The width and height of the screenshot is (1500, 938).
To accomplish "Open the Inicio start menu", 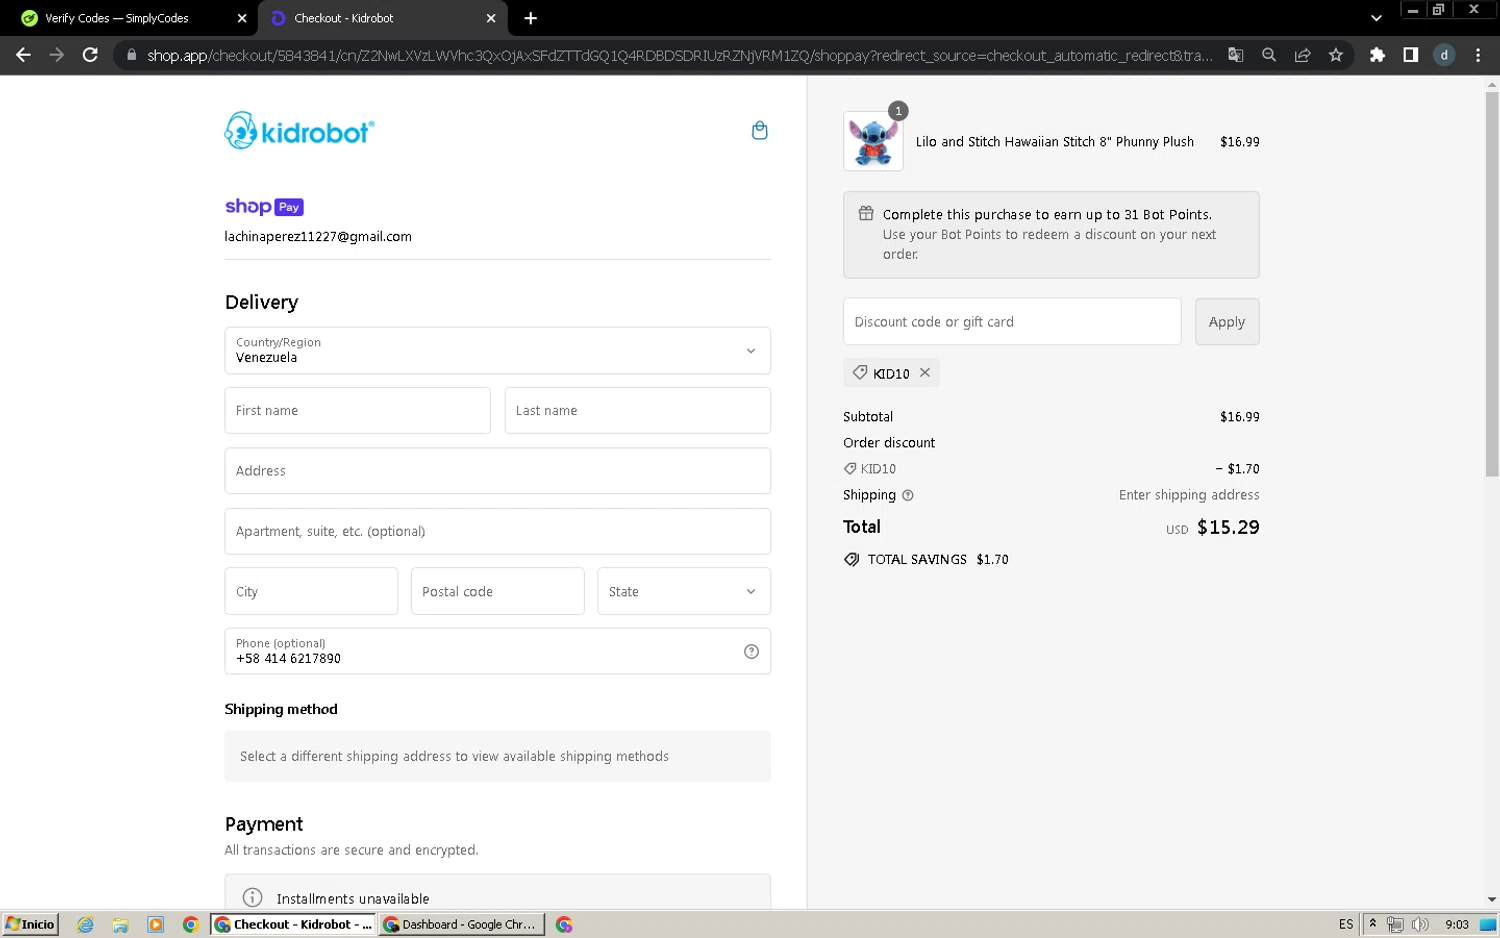I will click(30, 924).
